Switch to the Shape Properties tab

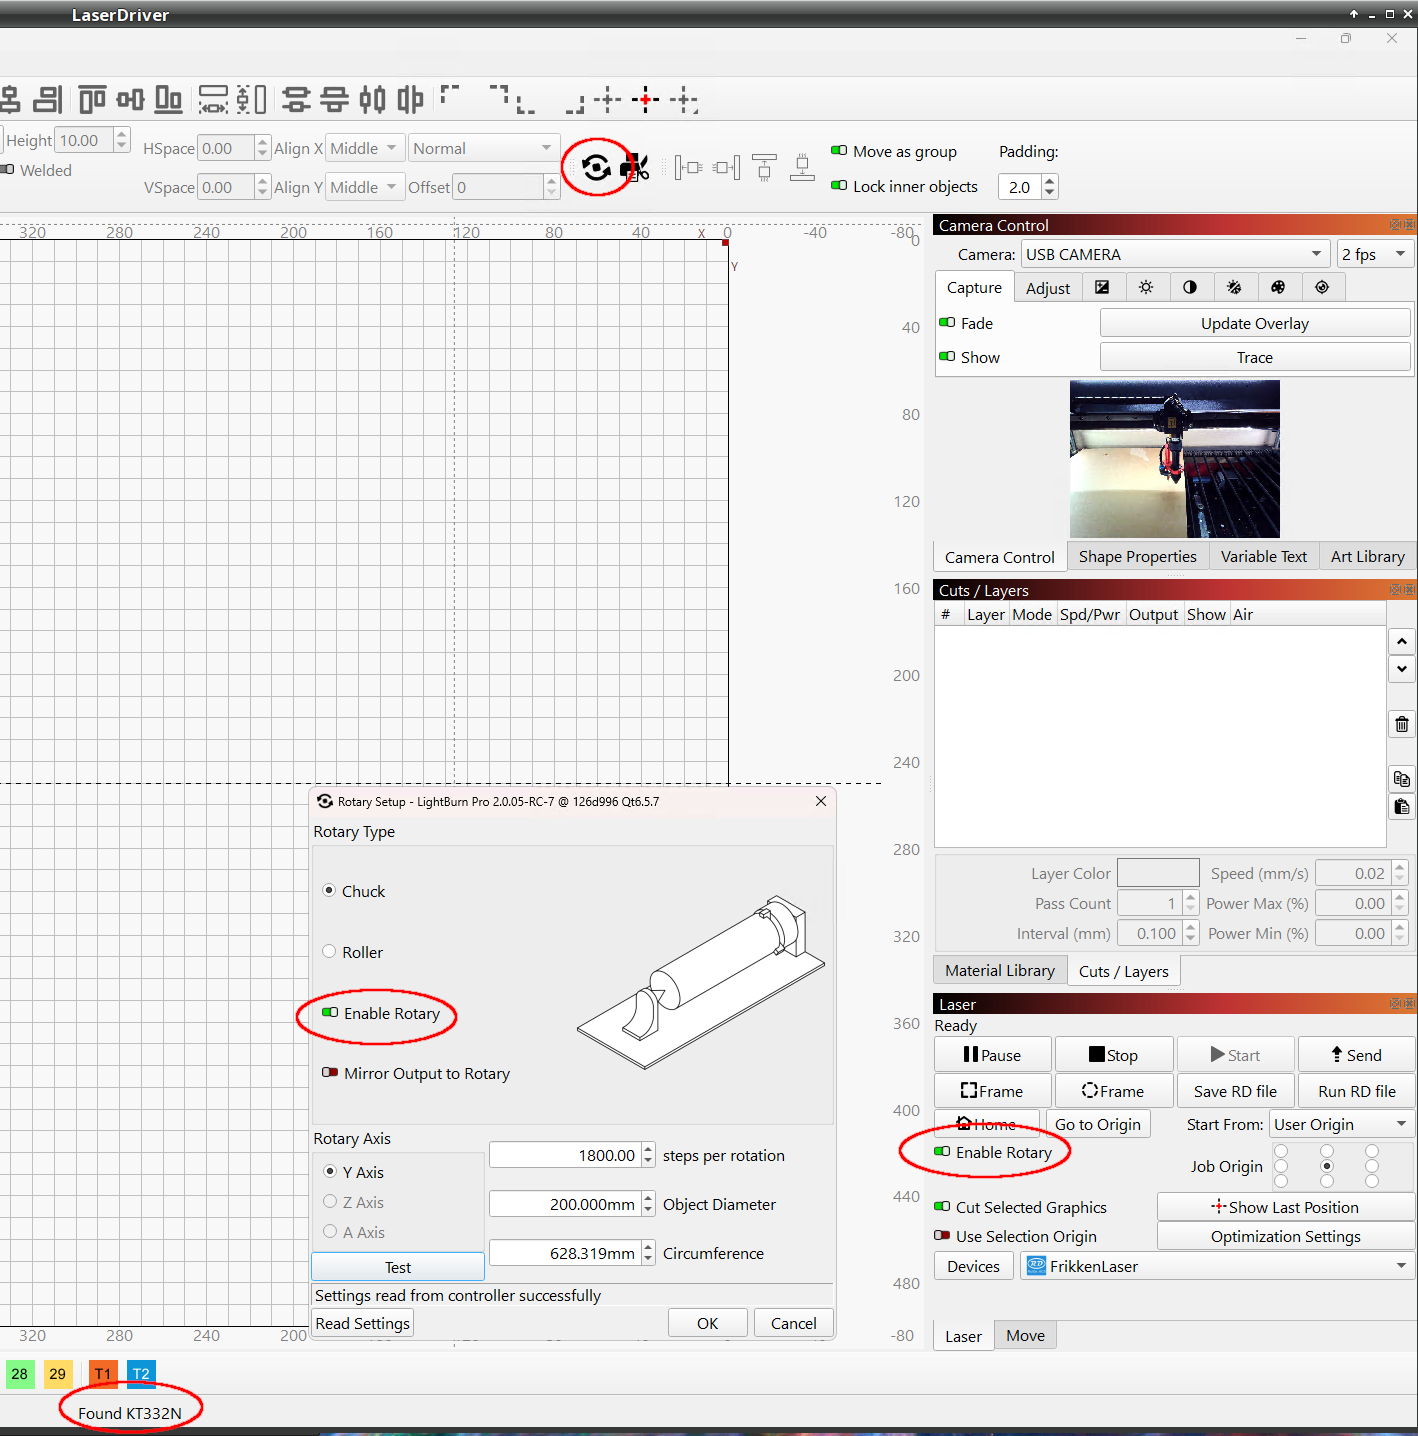click(1137, 557)
